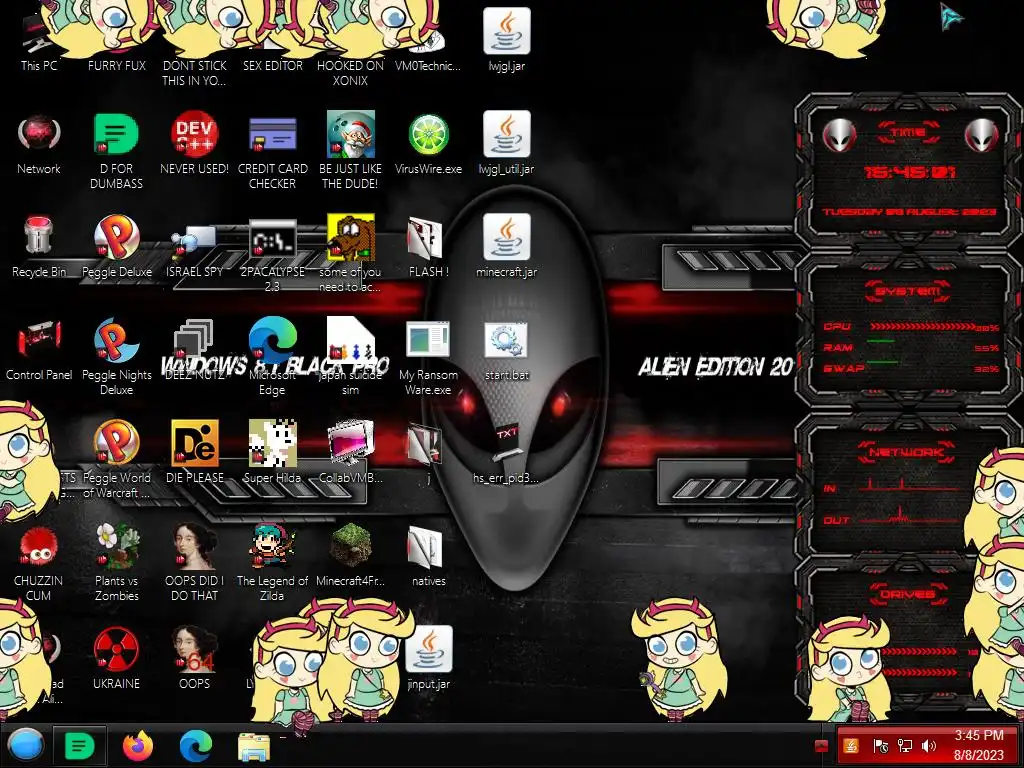1024x768 pixels.
Task: Launch the Peggle Deluxe shortcut
Action: [x=116, y=236]
